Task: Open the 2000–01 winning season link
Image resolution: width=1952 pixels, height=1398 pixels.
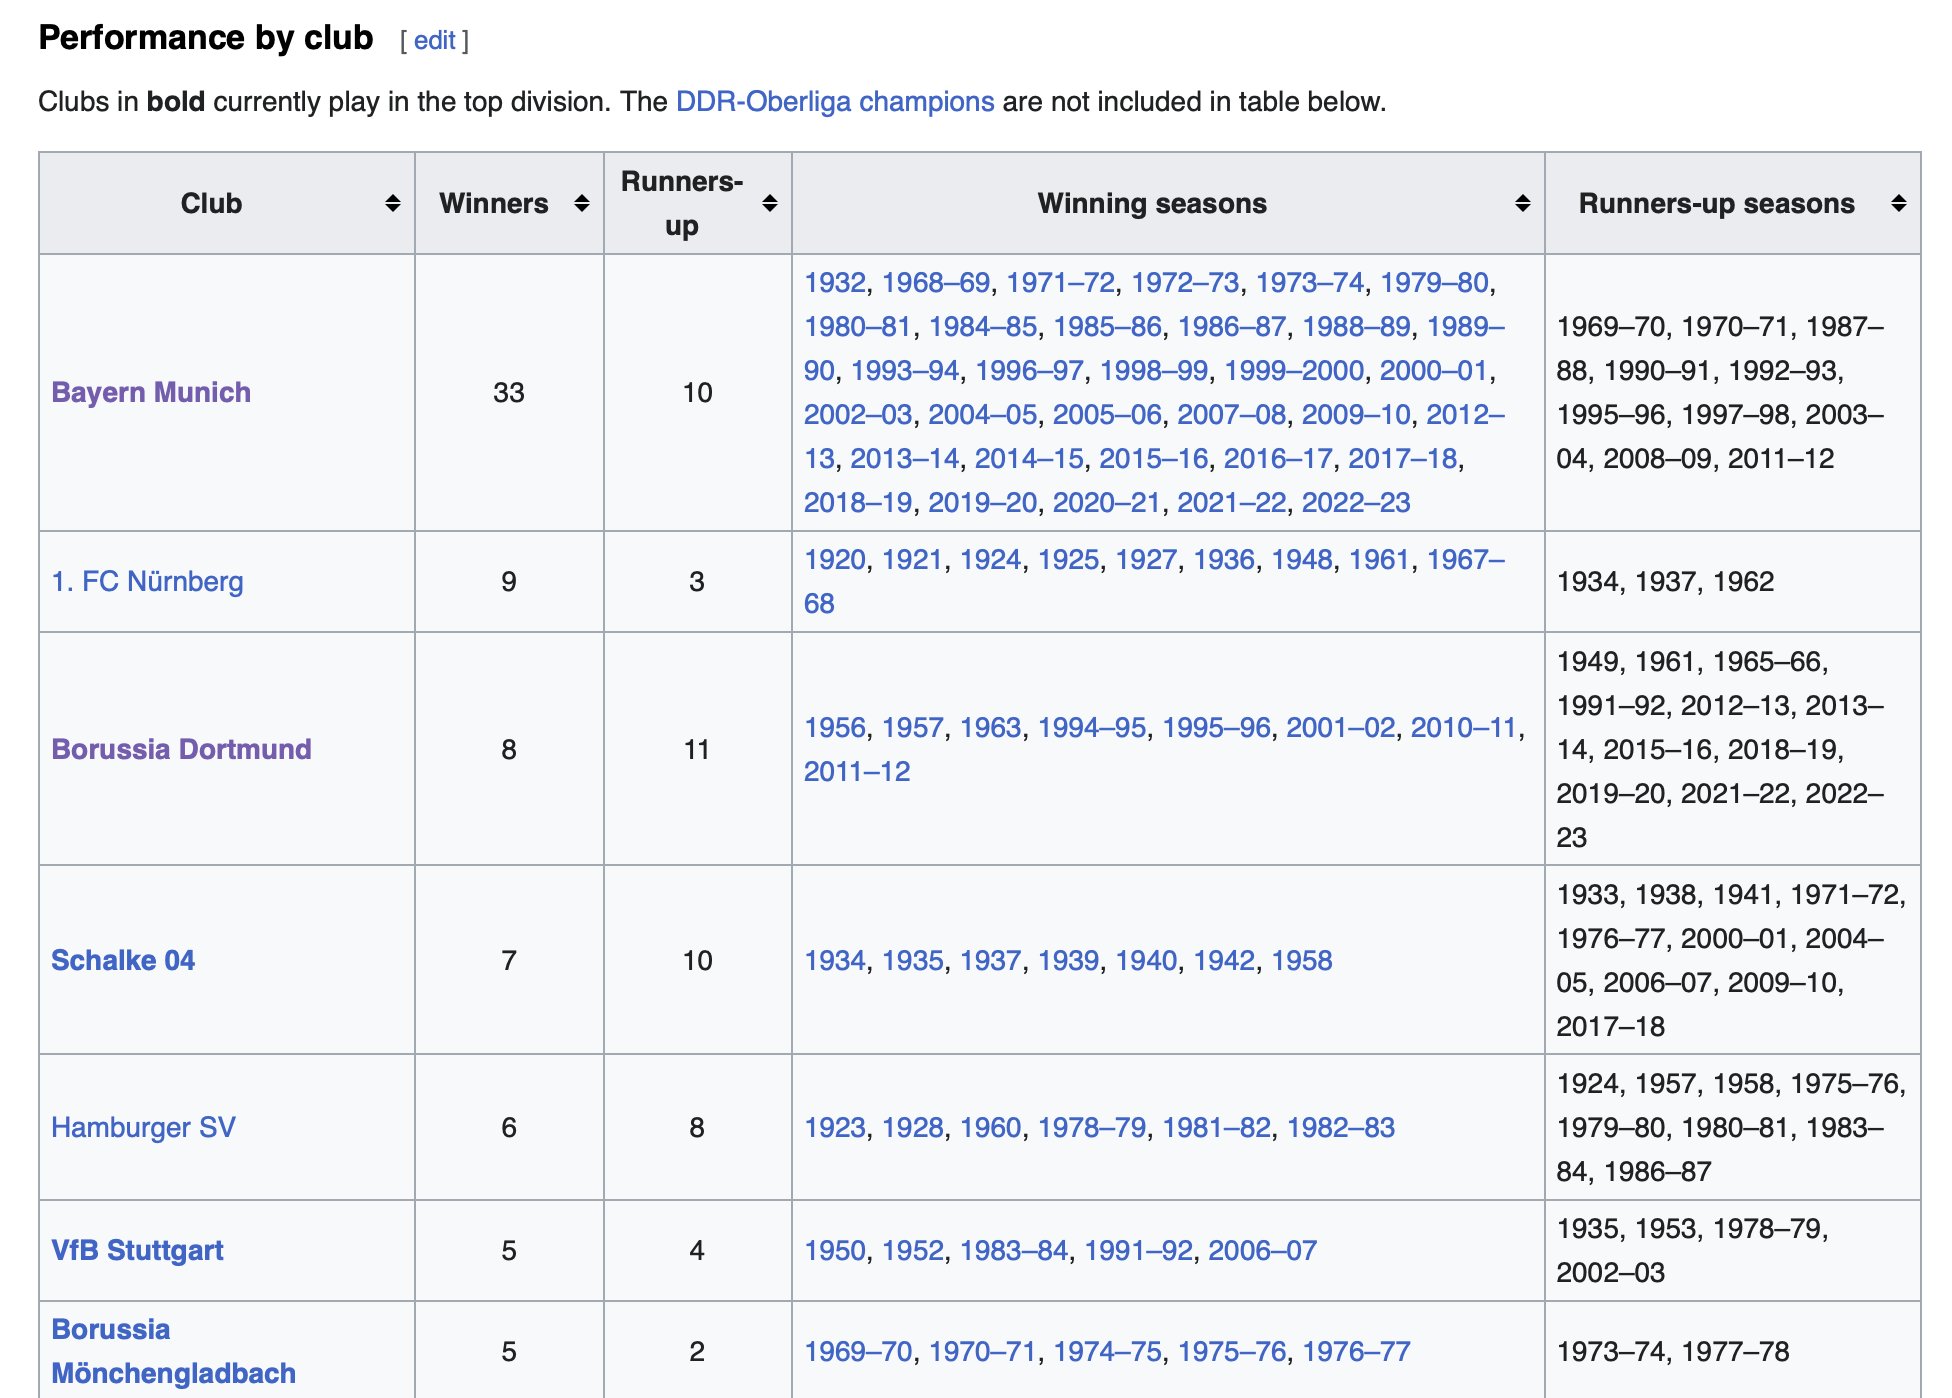Action: point(1434,370)
